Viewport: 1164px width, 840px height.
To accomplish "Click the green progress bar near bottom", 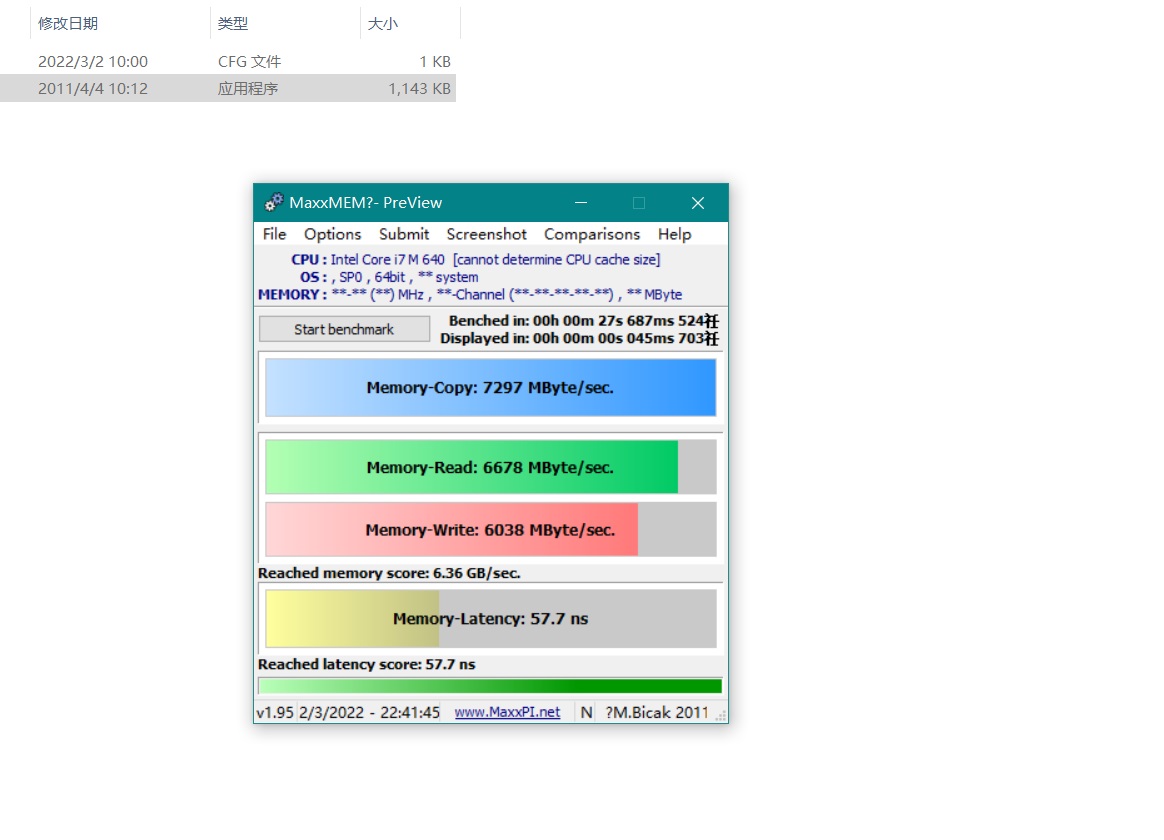I will pyautogui.click(x=490, y=685).
